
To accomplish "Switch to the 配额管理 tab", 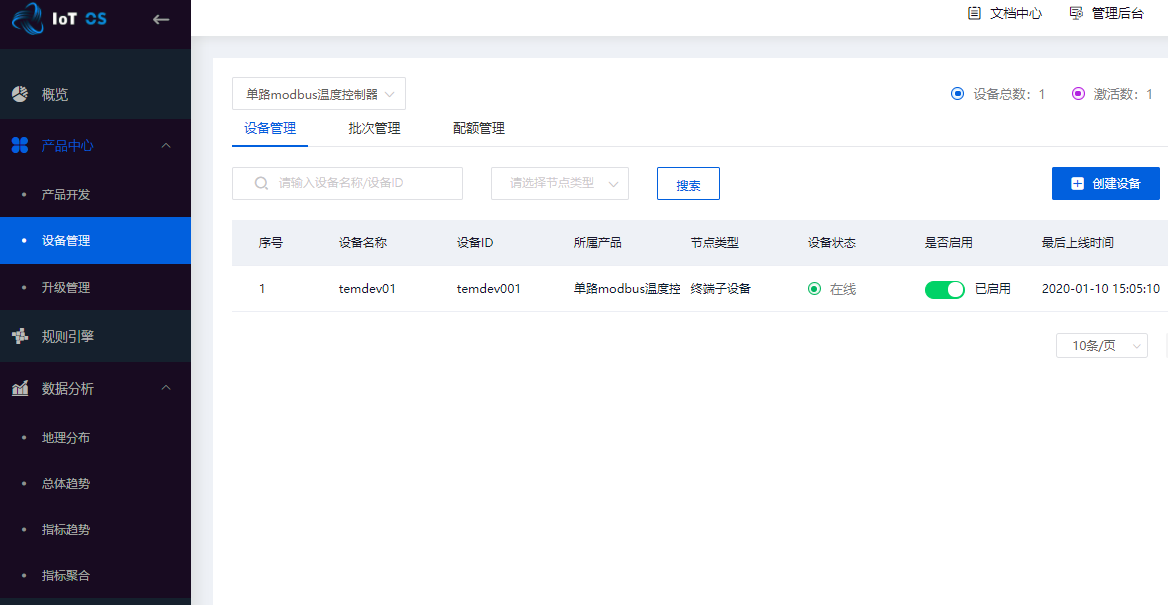I will tap(478, 128).
